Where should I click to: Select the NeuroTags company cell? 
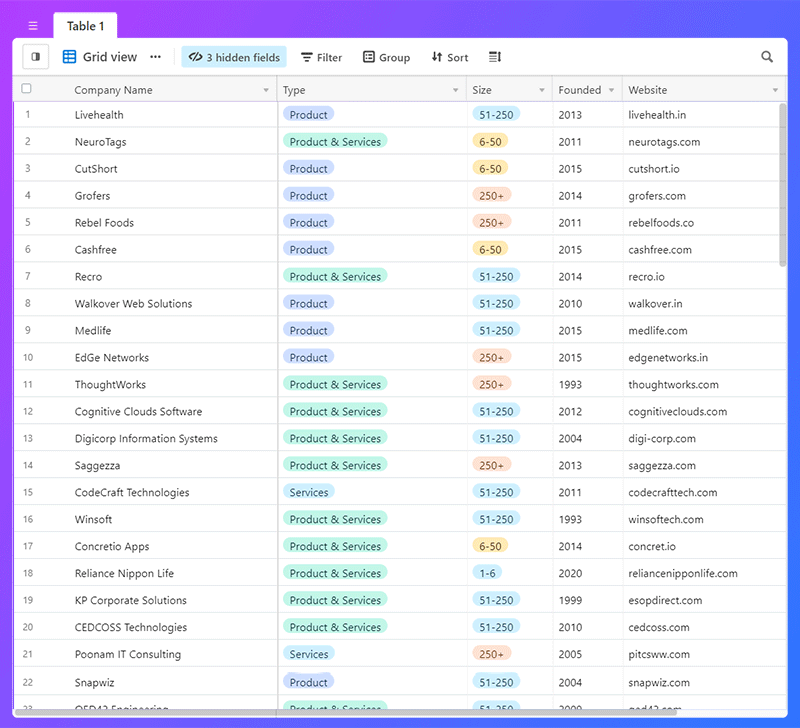pos(145,142)
